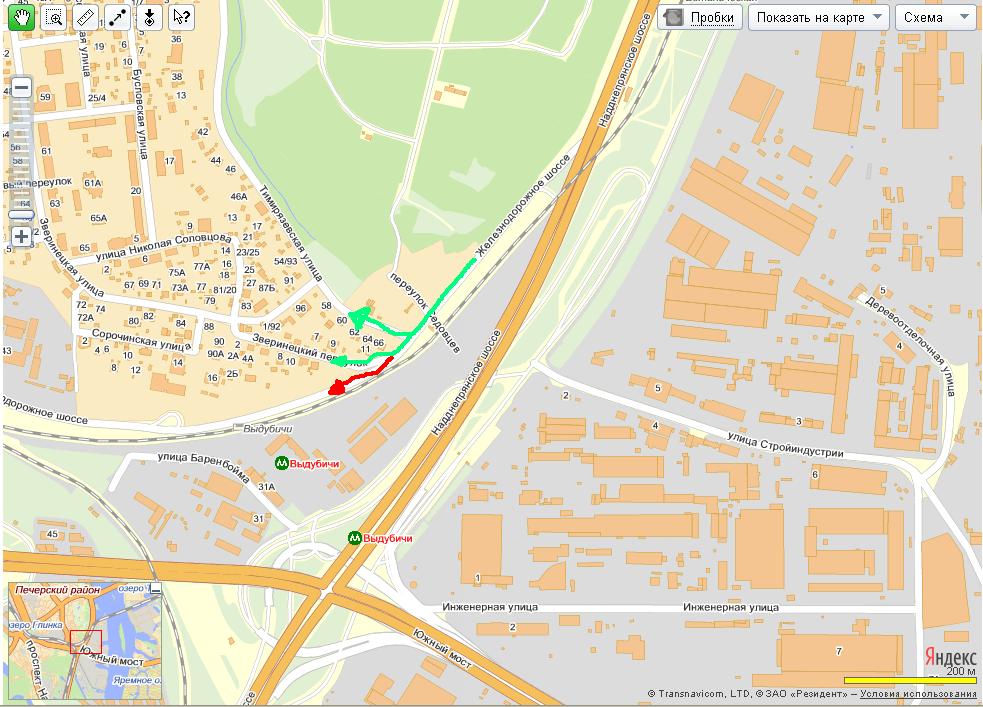983x707 pixels.
Task: Click the zoom level slider handle
Action: coord(21,214)
